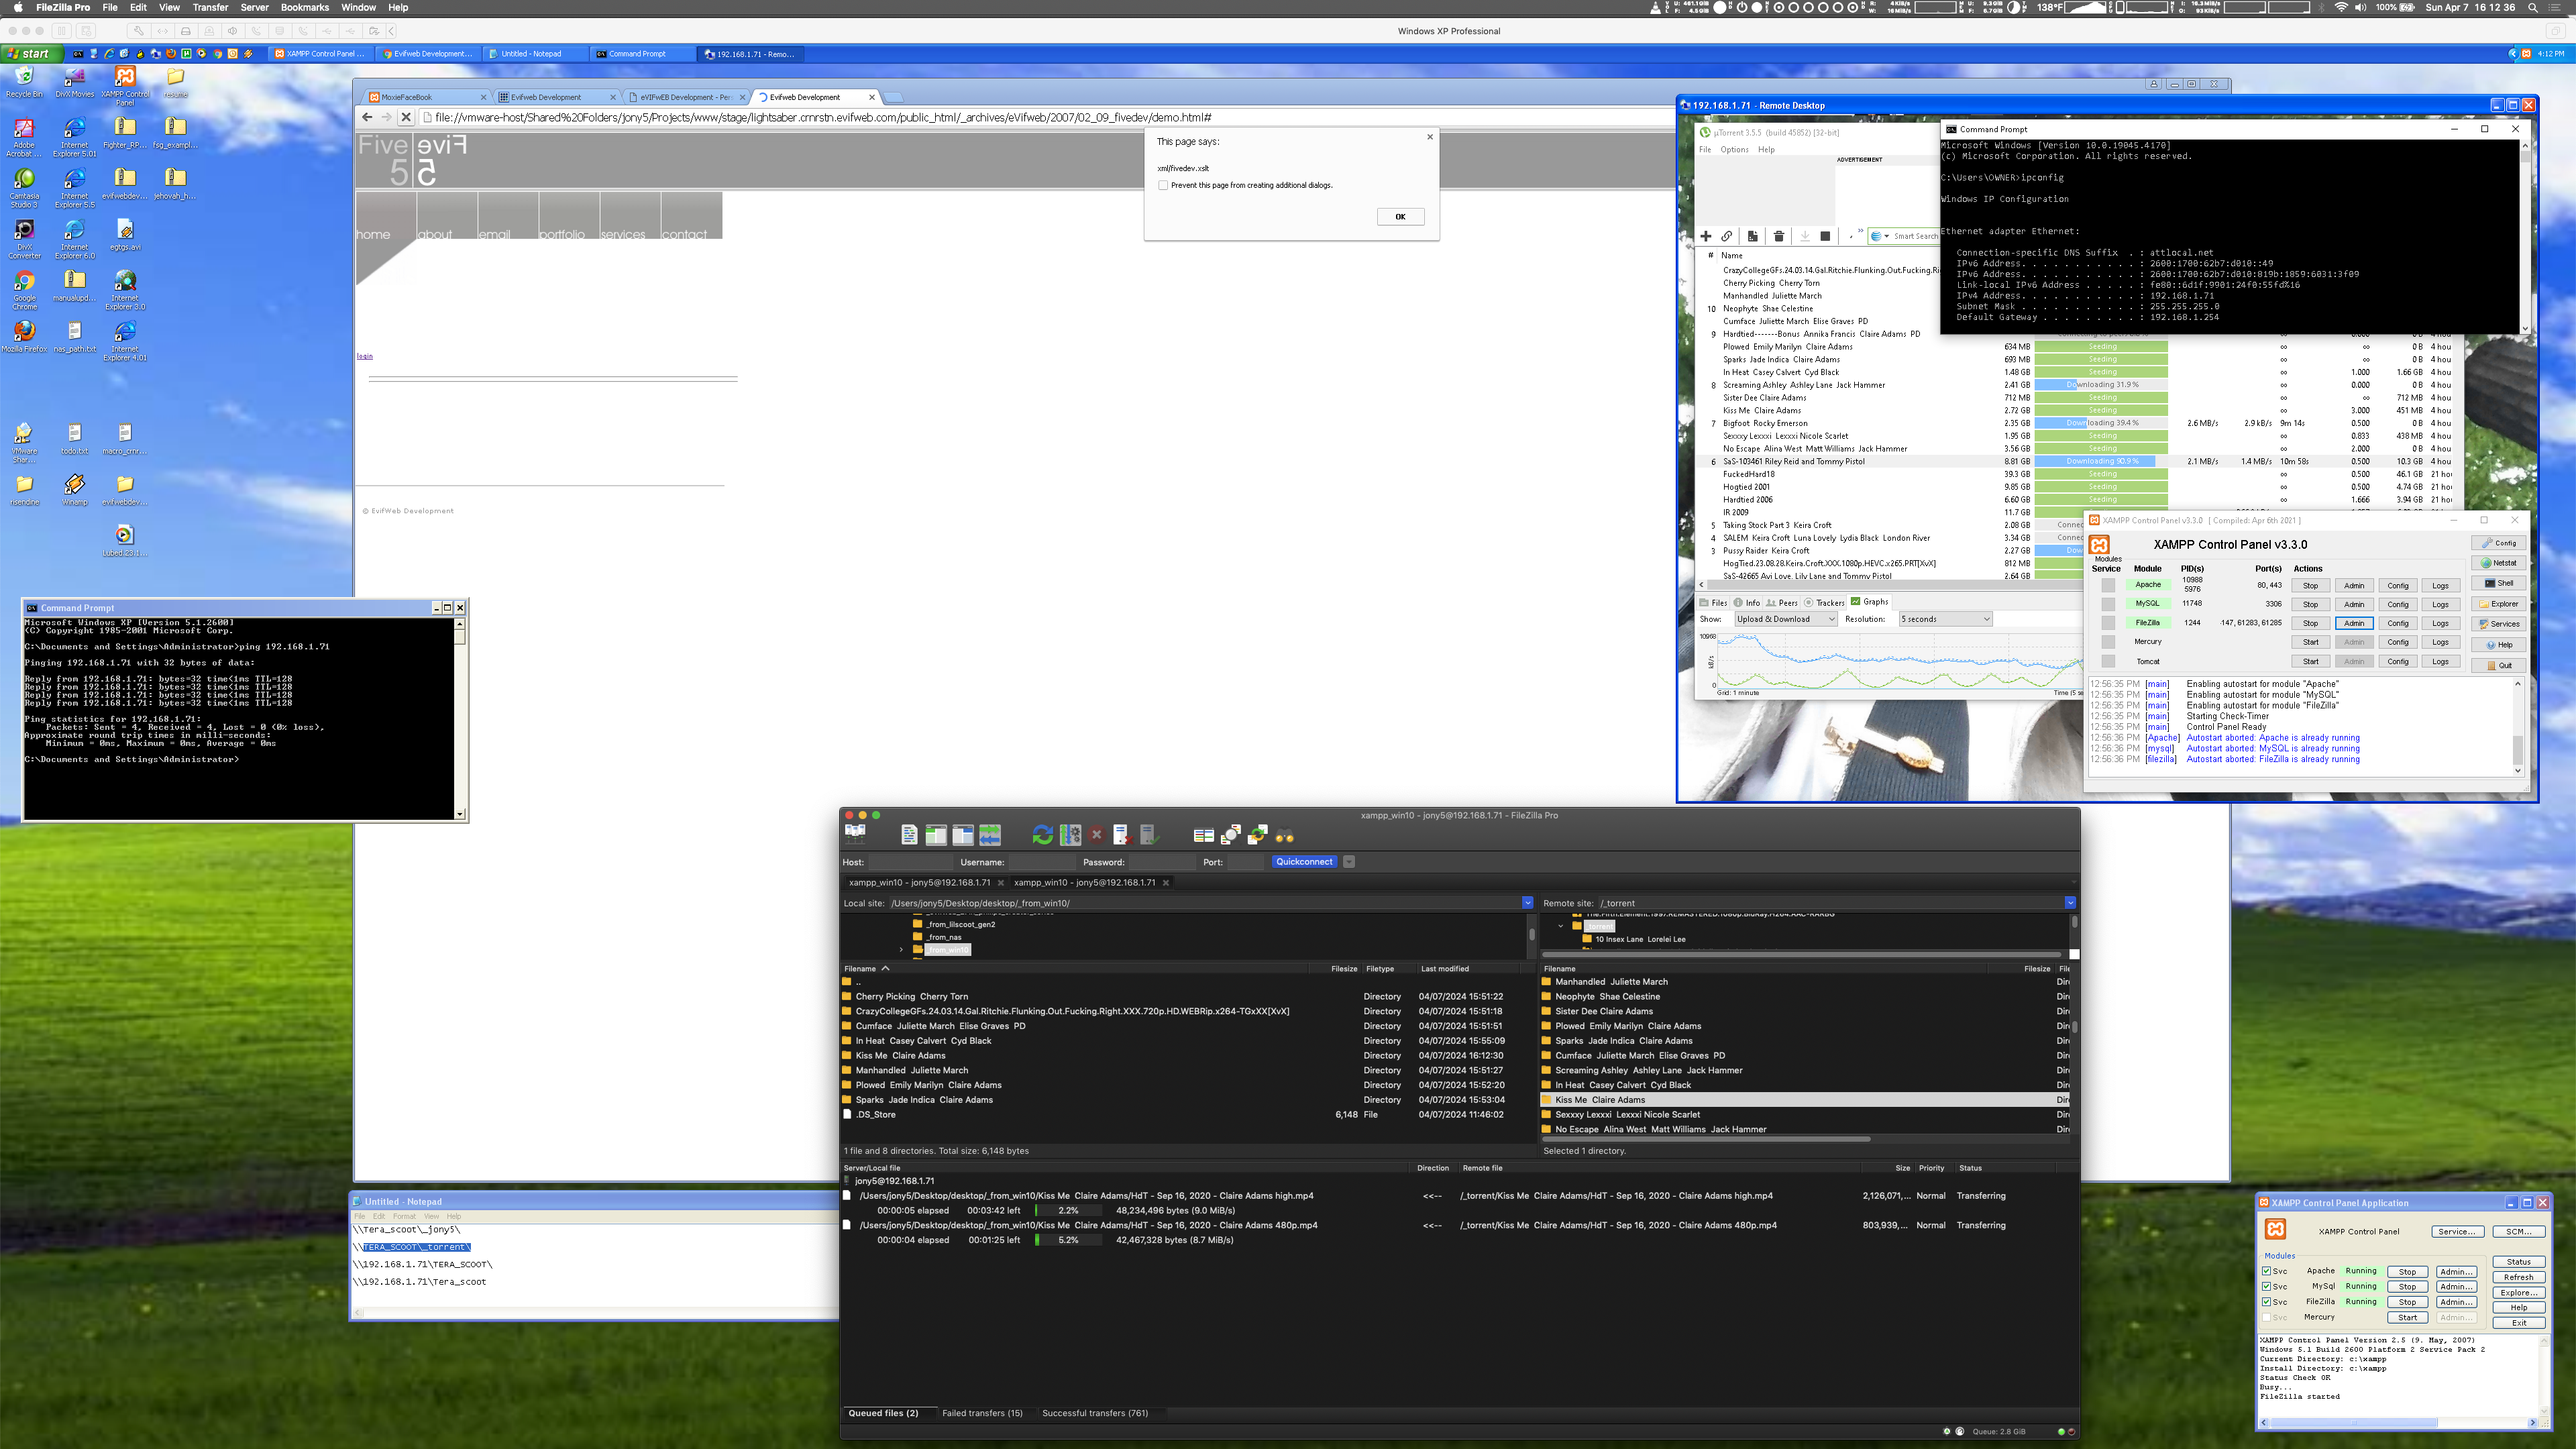
Task: Switch to Failed transfers tab
Action: pos(982,1413)
